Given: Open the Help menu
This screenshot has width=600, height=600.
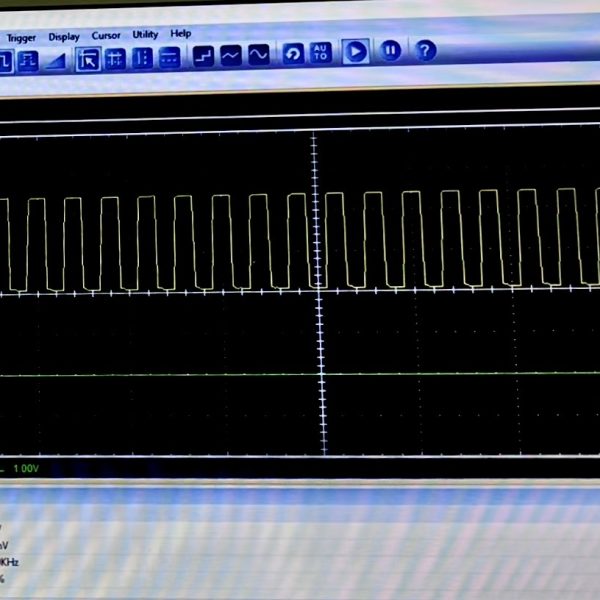Looking at the screenshot, I should click(x=181, y=34).
